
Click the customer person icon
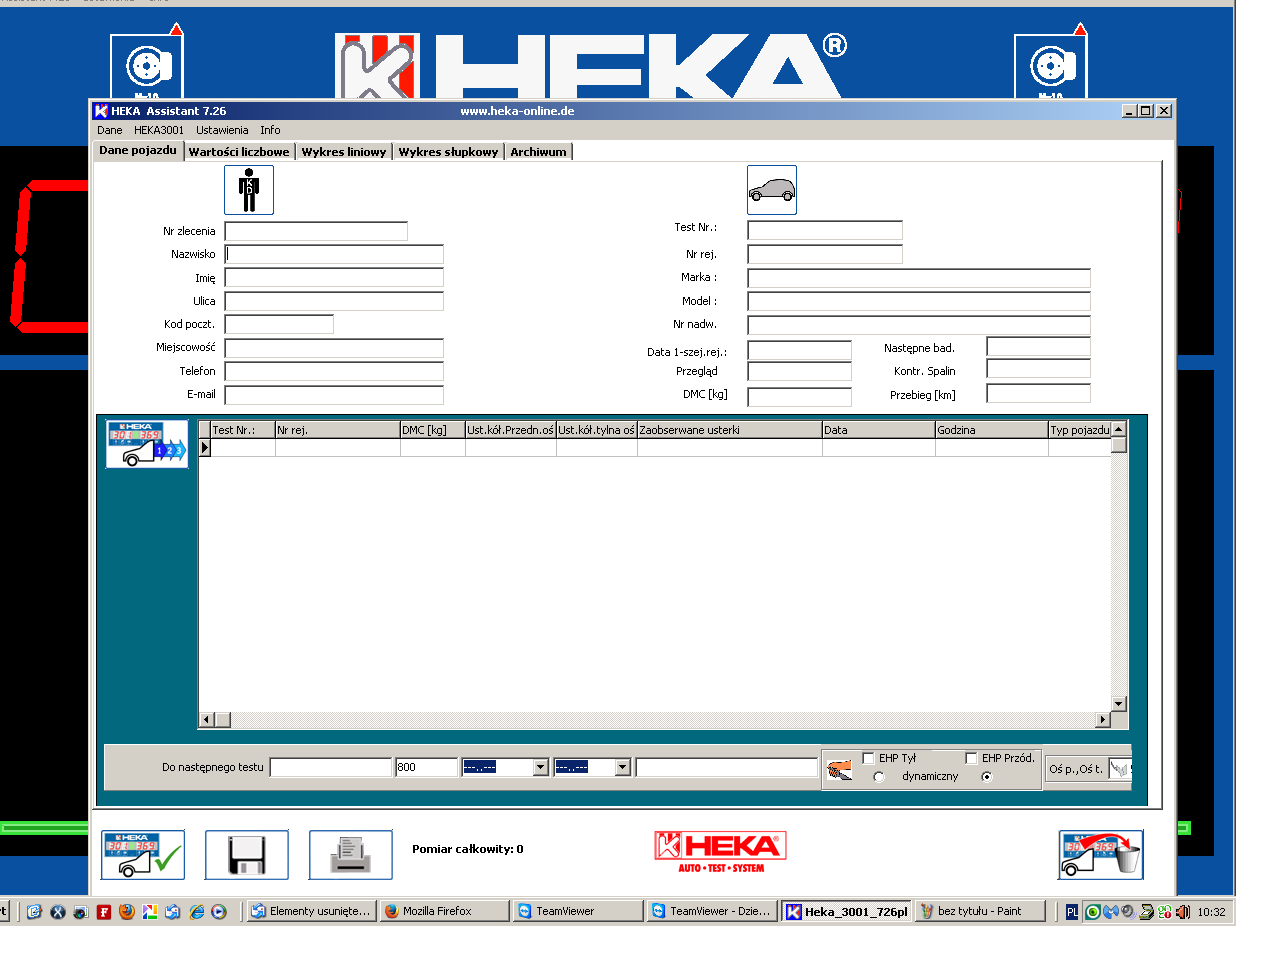coord(249,190)
